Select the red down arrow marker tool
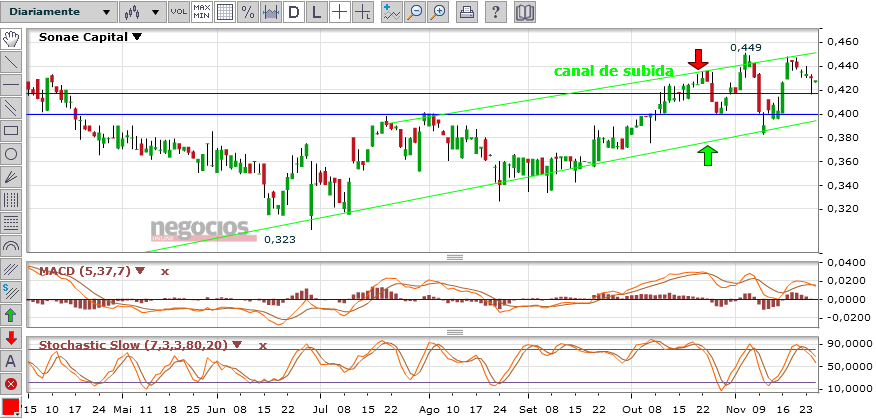This screenshot has height=419, width=876. coord(11,339)
